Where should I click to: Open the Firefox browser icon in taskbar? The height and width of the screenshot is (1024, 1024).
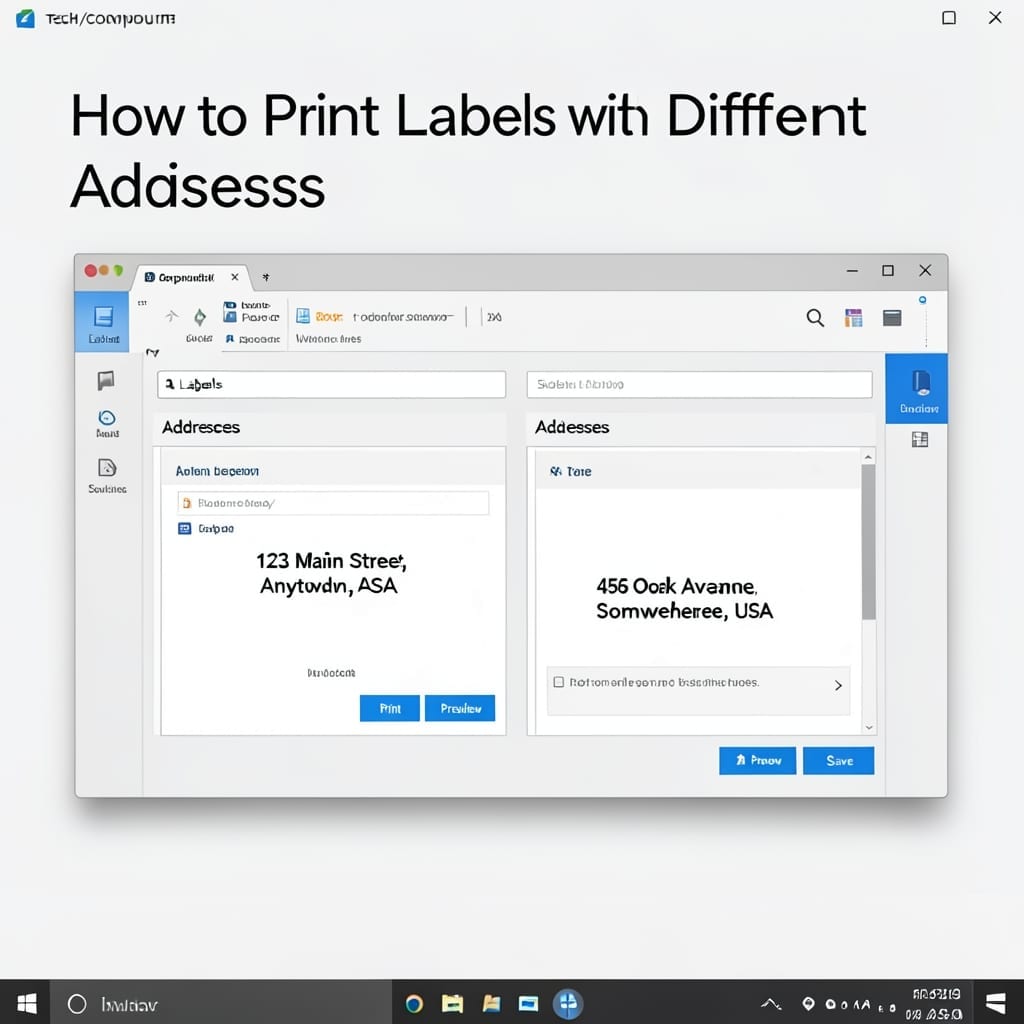click(414, 1003)
